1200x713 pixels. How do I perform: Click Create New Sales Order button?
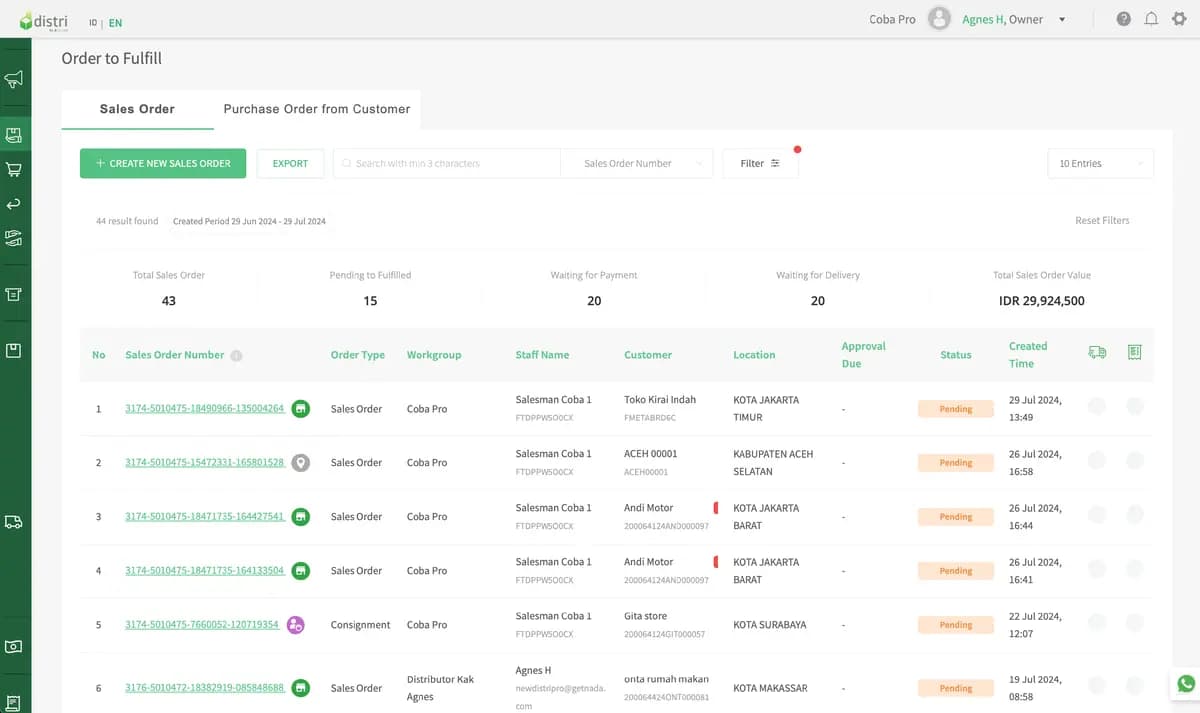click(163, 163)
